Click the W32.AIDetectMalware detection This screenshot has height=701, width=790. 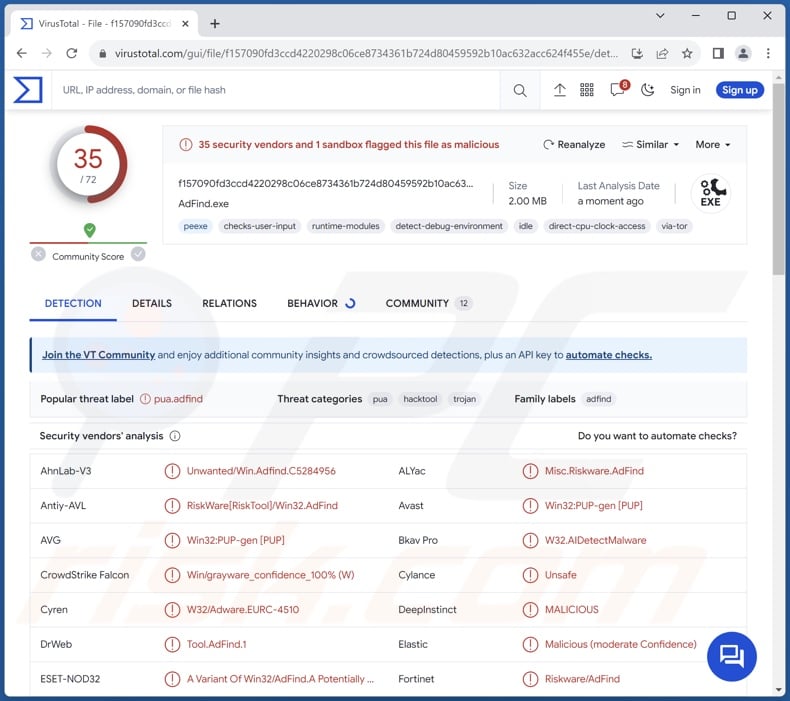(x=596, y=540)
